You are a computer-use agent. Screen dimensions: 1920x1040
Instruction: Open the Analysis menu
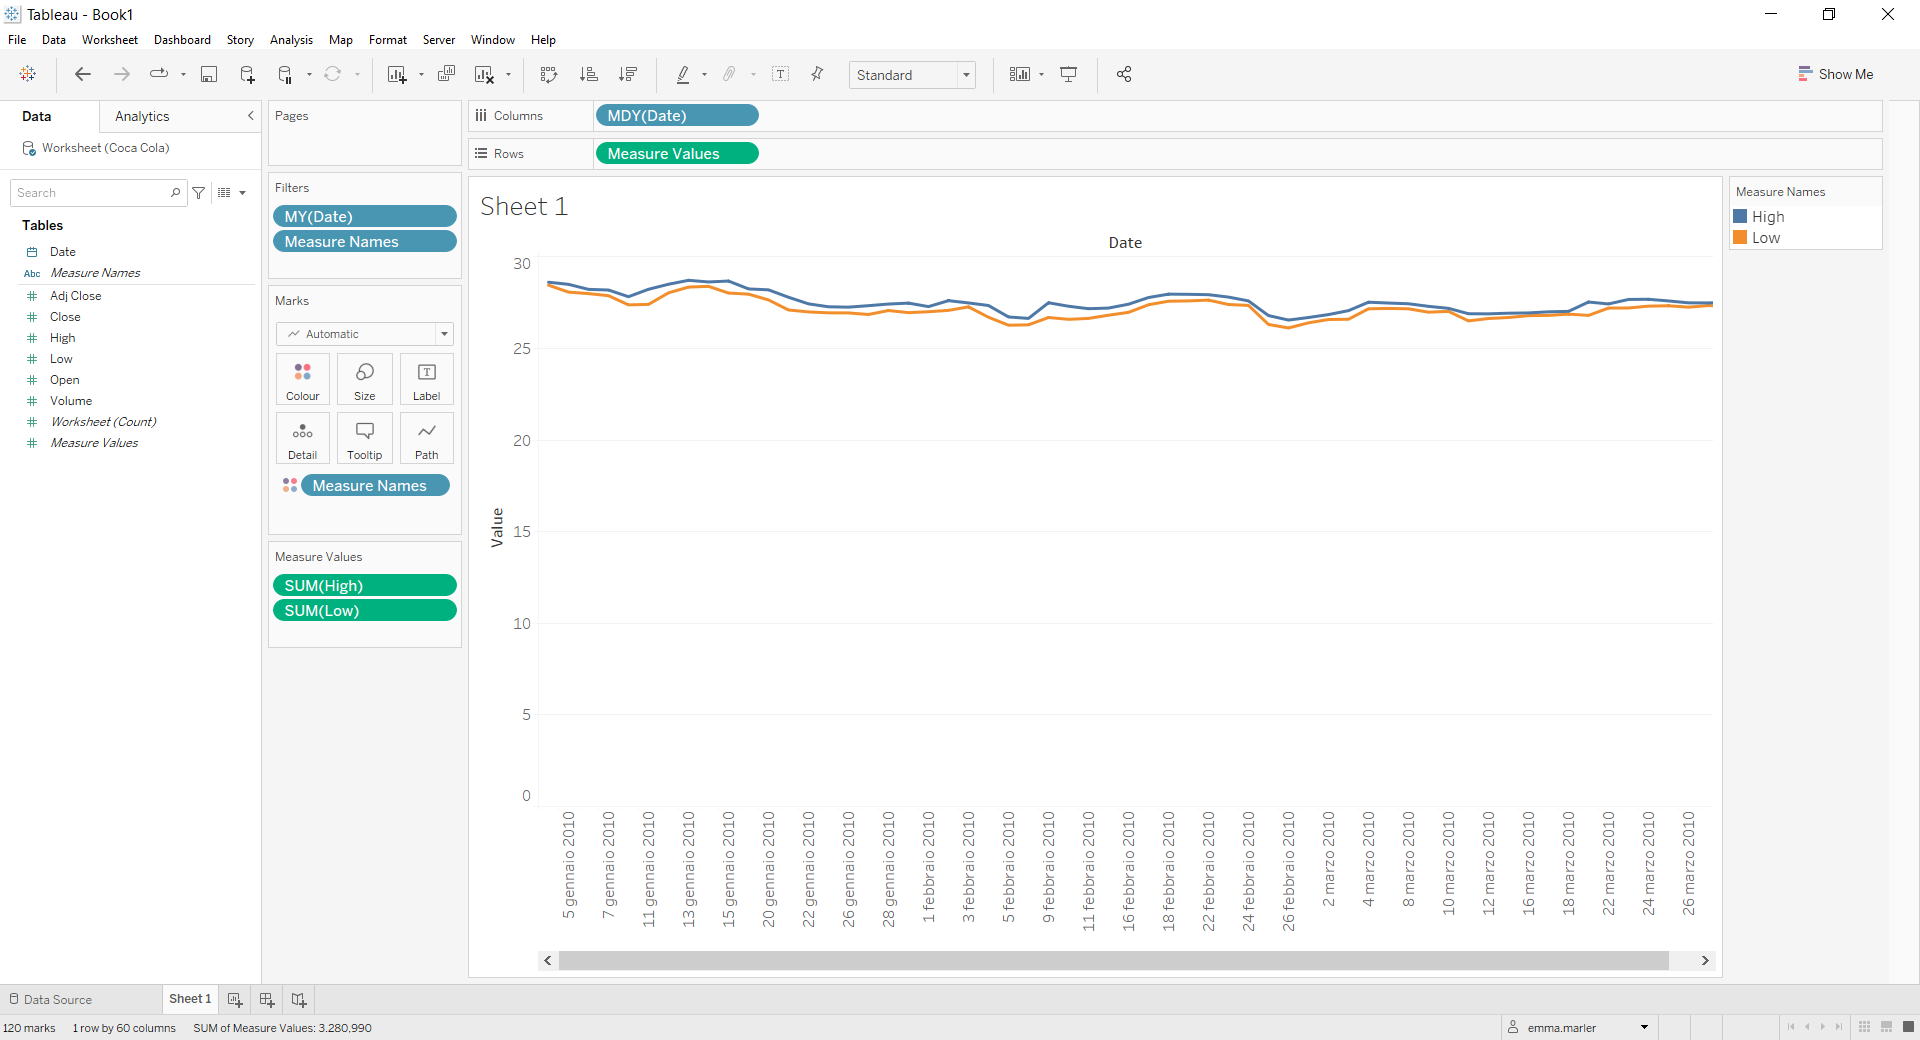[x=291, y=40]
